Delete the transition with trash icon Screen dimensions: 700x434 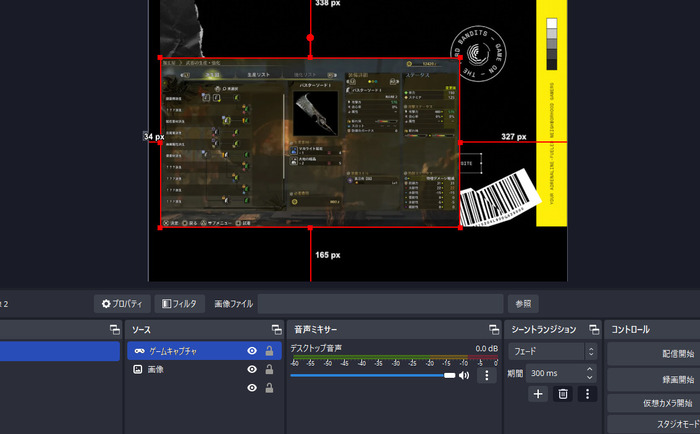click(x=563, y=394)
